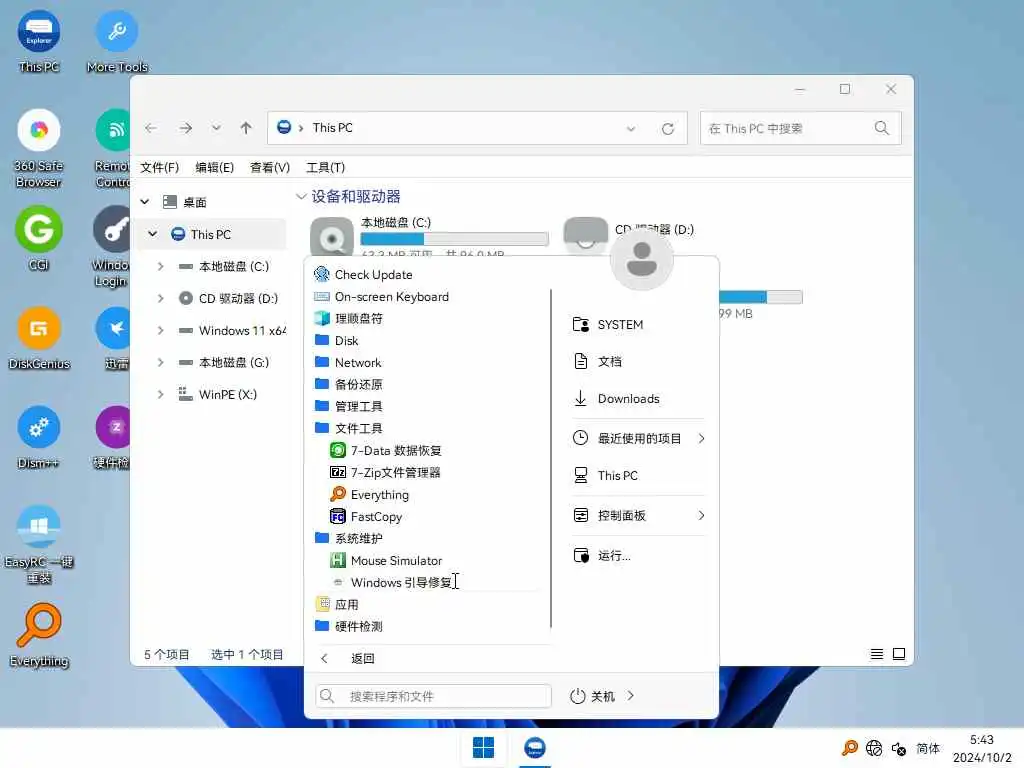Launch DiskGenius desktop icon
This screenshot has height=768, width=1024.
pyautogui.click(x=39, y=338)
